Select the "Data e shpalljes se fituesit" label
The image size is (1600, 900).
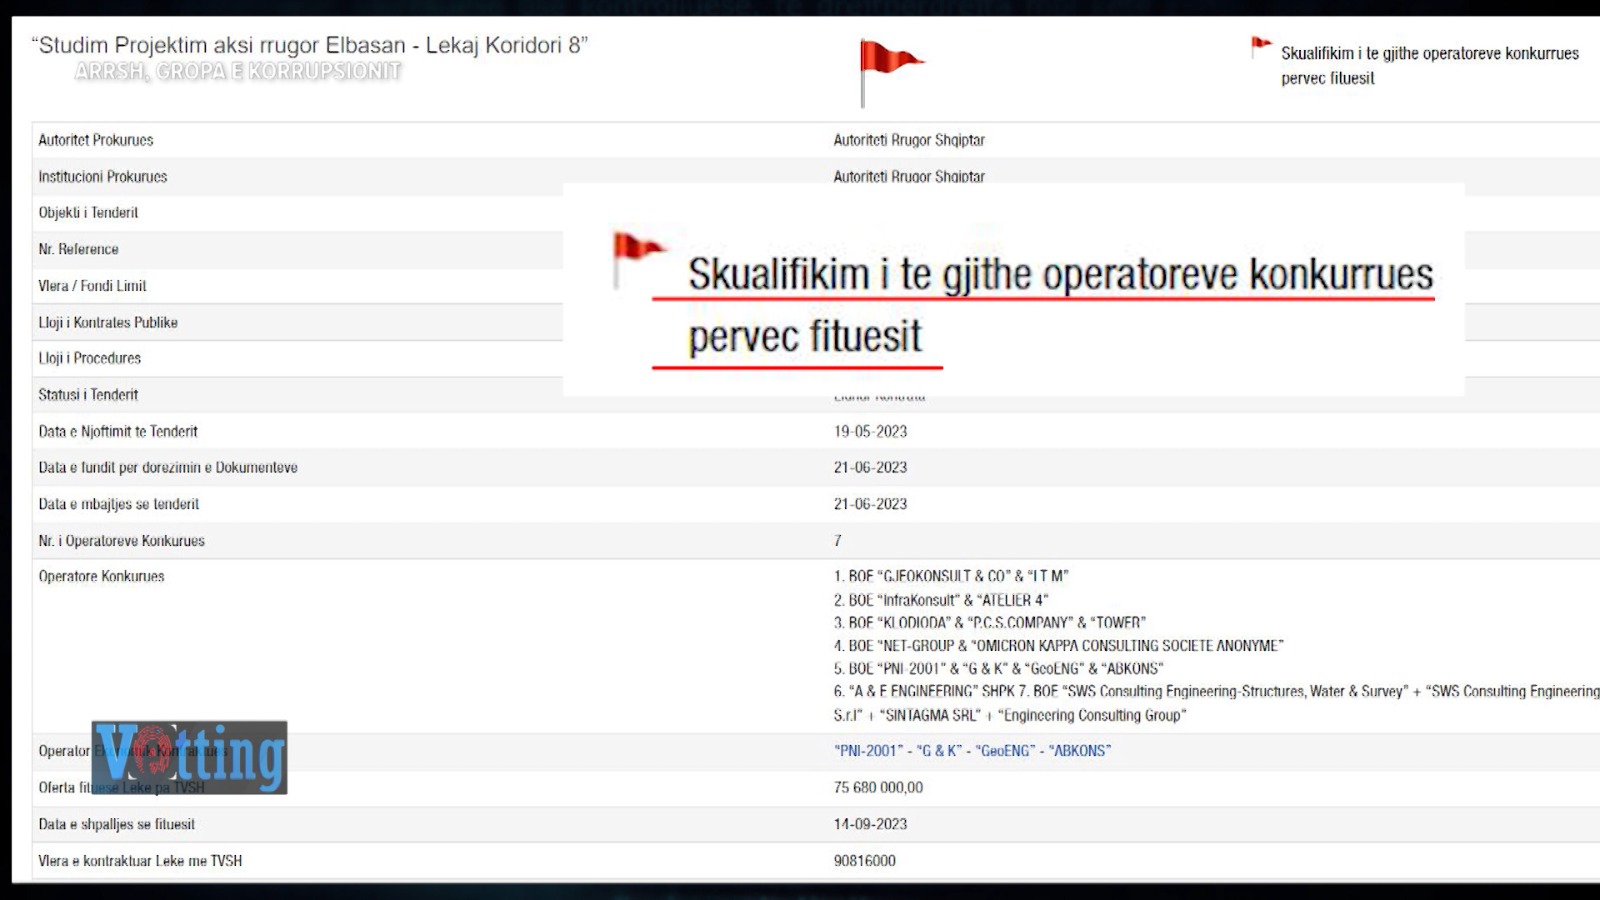[x=117, y=825]
